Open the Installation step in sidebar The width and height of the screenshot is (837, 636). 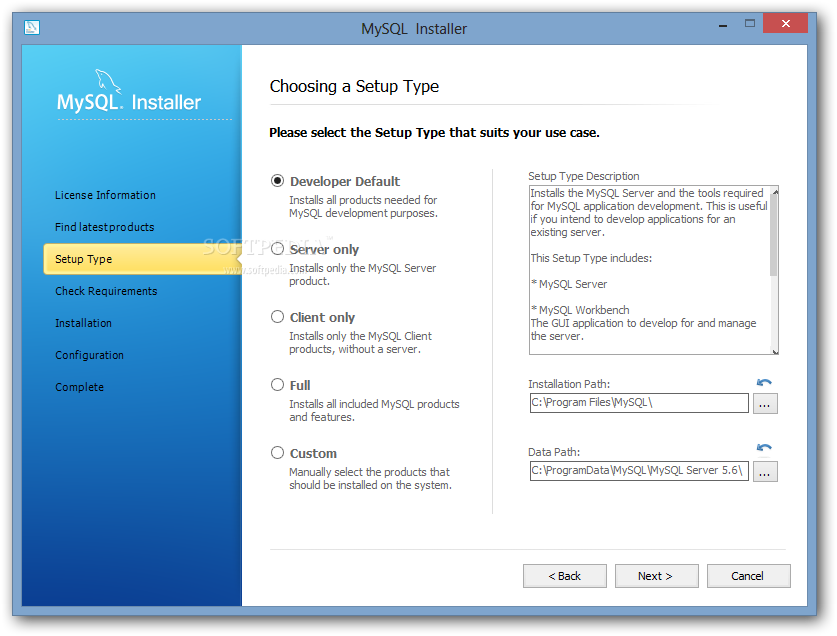[x=83, y=323]
